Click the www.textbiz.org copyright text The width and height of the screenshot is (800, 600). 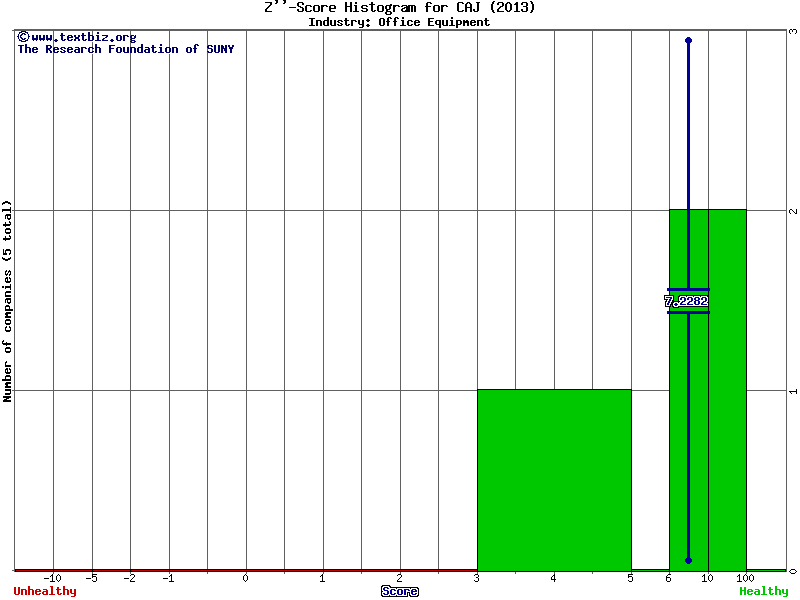coord(77,37)
